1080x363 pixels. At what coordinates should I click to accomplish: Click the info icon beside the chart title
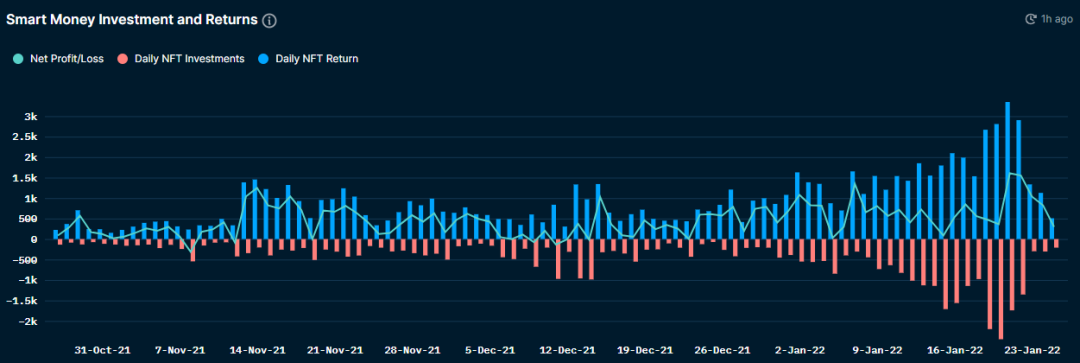coord(269,21)
